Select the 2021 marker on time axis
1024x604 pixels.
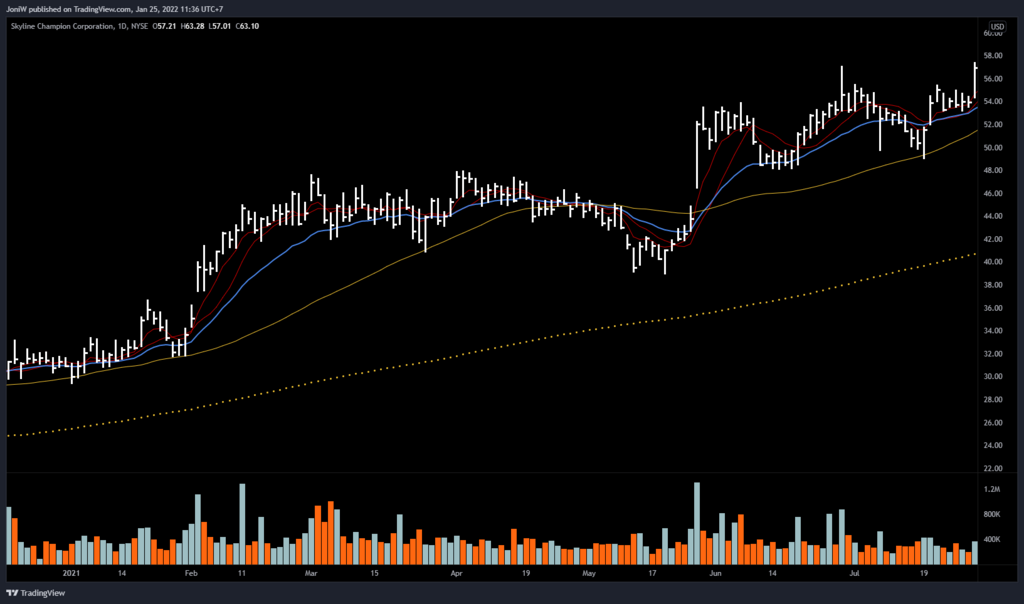(x=71, y=574)
